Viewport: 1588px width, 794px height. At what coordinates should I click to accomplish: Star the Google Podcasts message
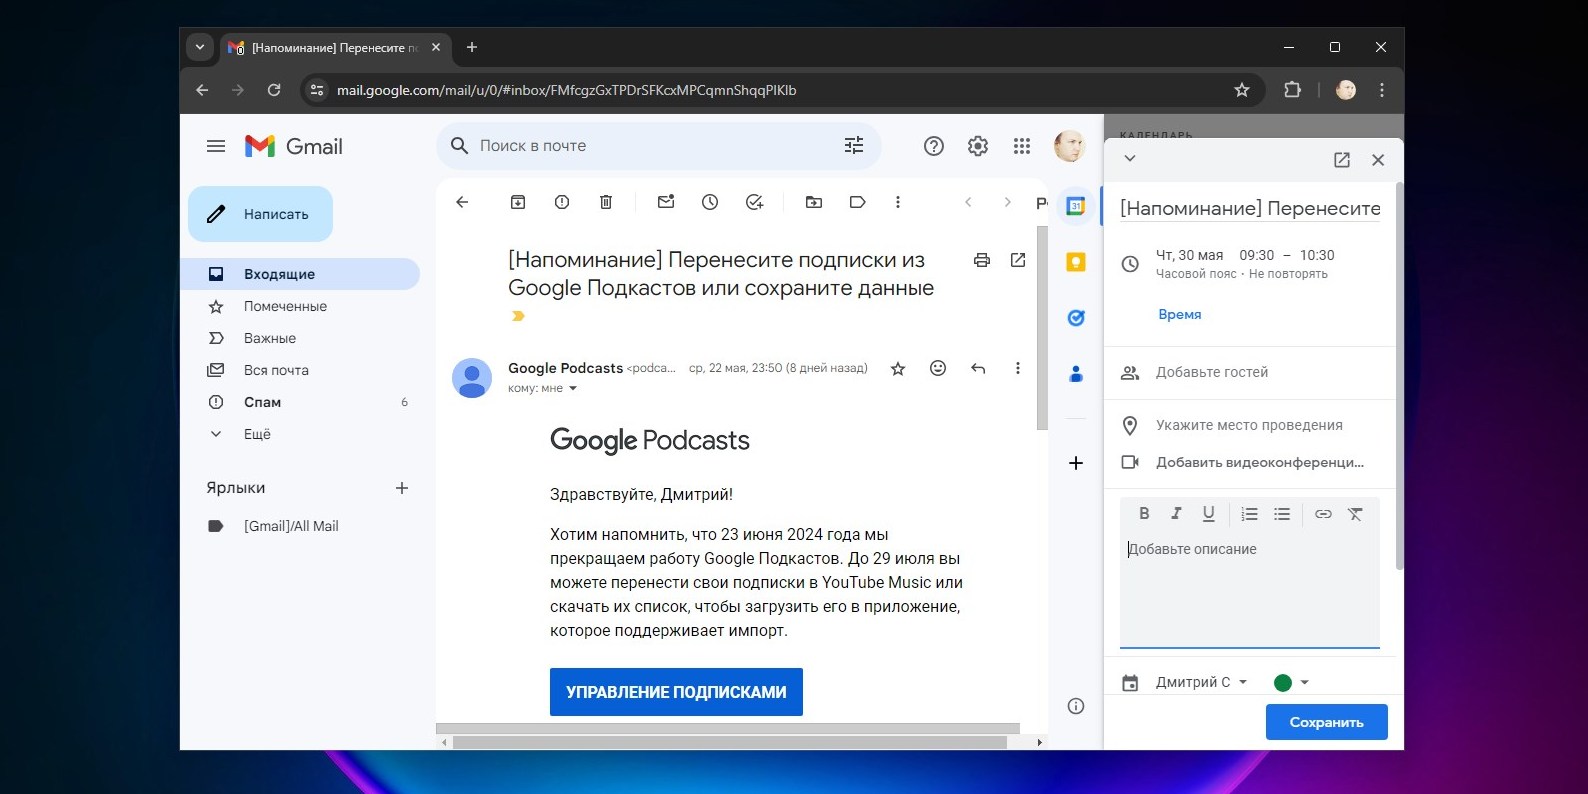pos(898,368)
